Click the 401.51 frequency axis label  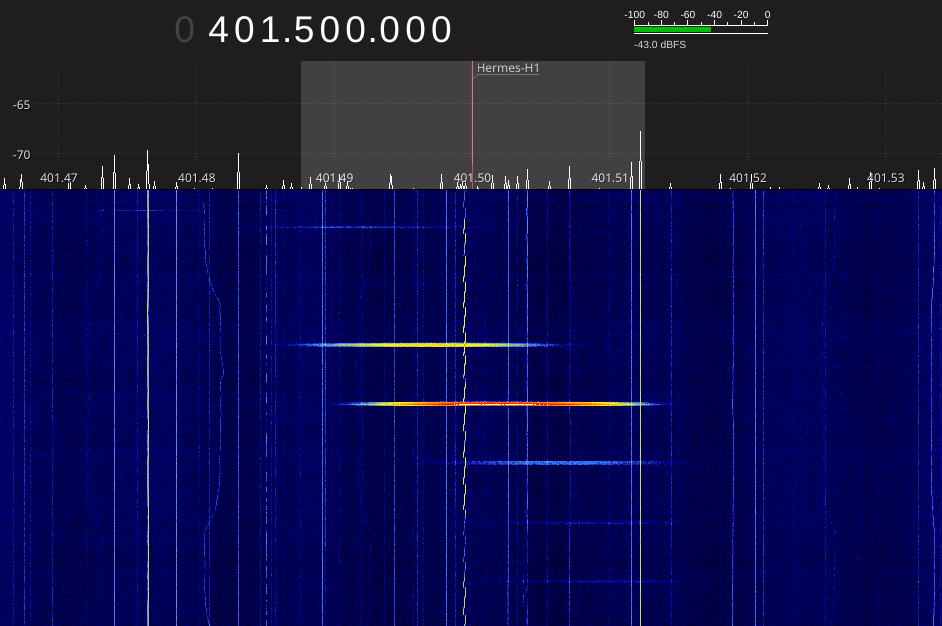(610, 178)
